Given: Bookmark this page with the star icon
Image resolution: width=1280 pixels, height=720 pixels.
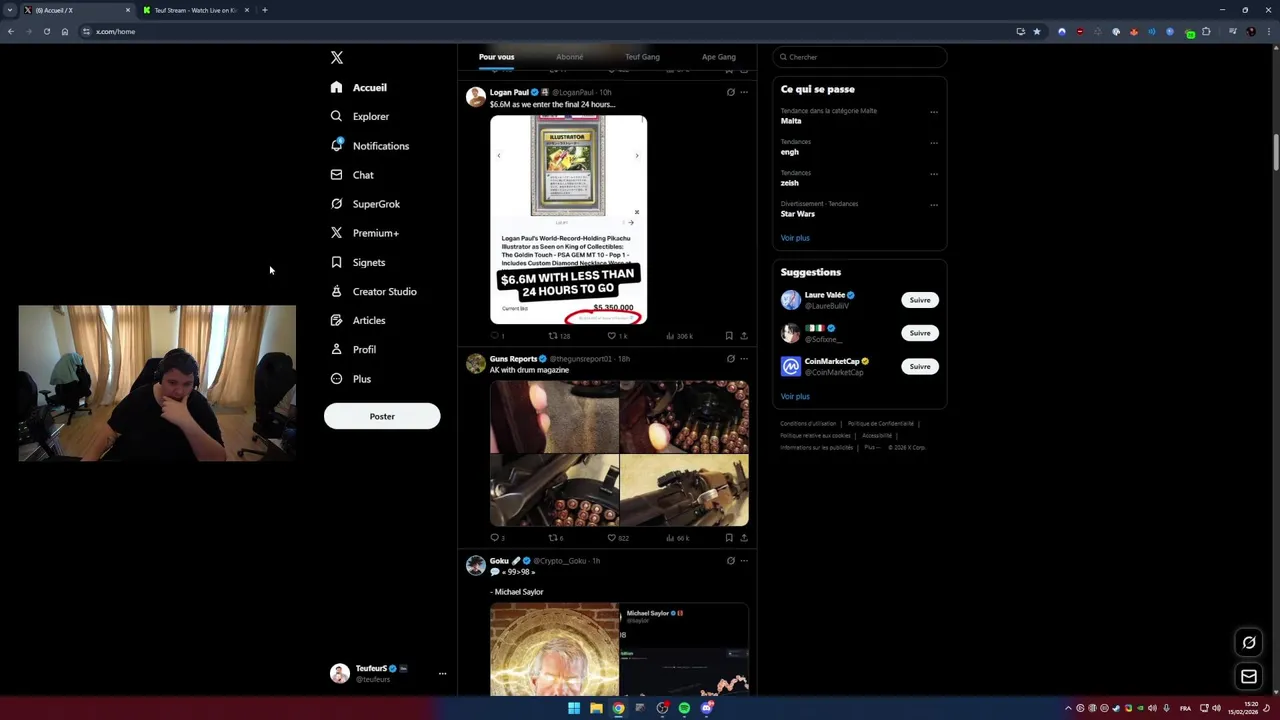Looking at the screenshot, I should pos(1037,31).
